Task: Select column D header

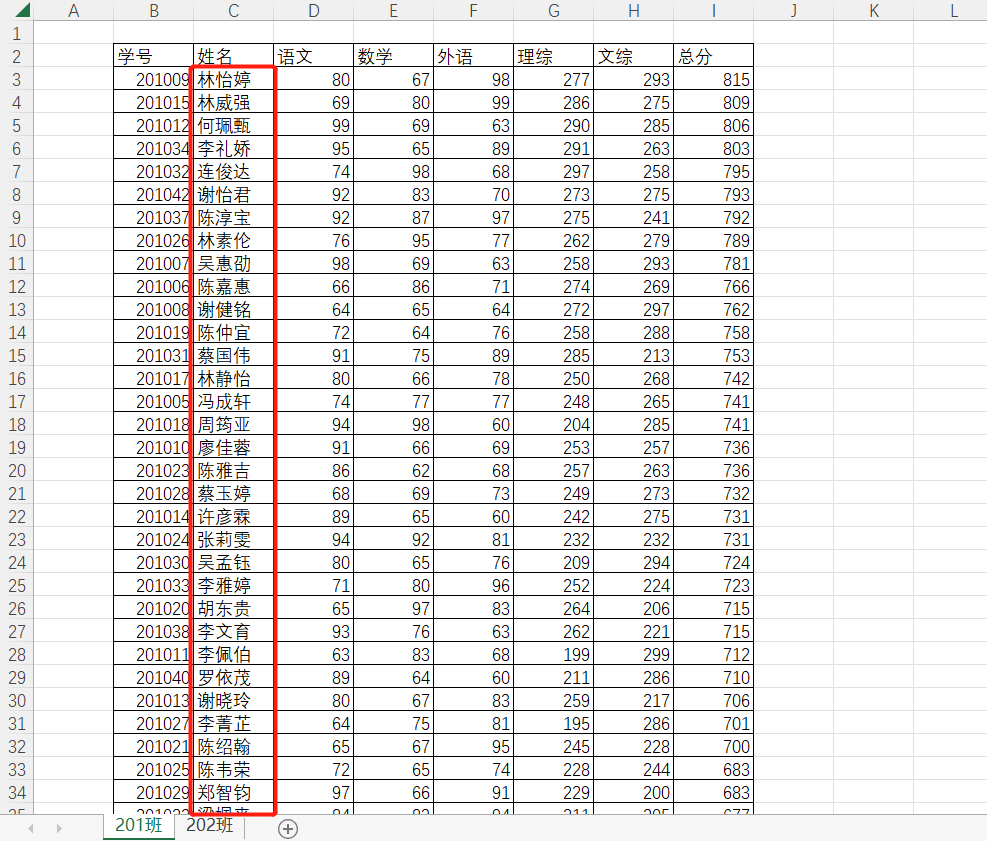Action: point(313,11)
